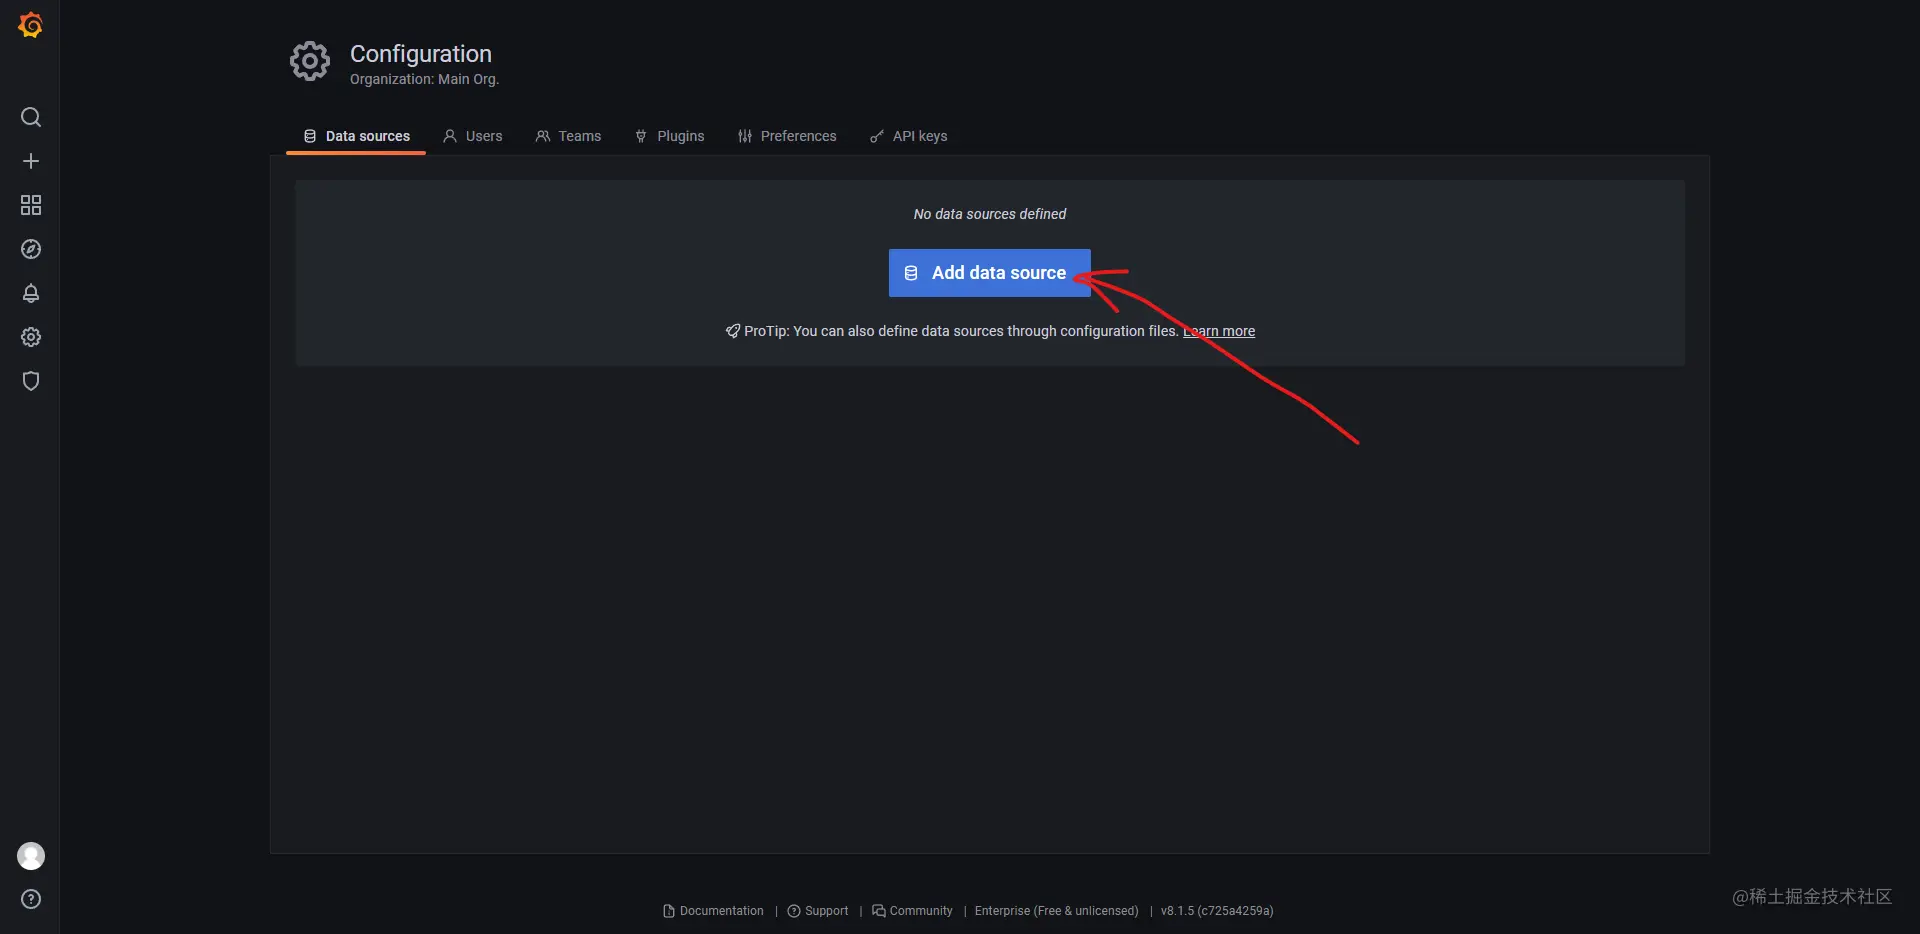The height and width of the screenshot is (934, 1920).
Task: Switch to the Users tab
Action: coord(473,136)
